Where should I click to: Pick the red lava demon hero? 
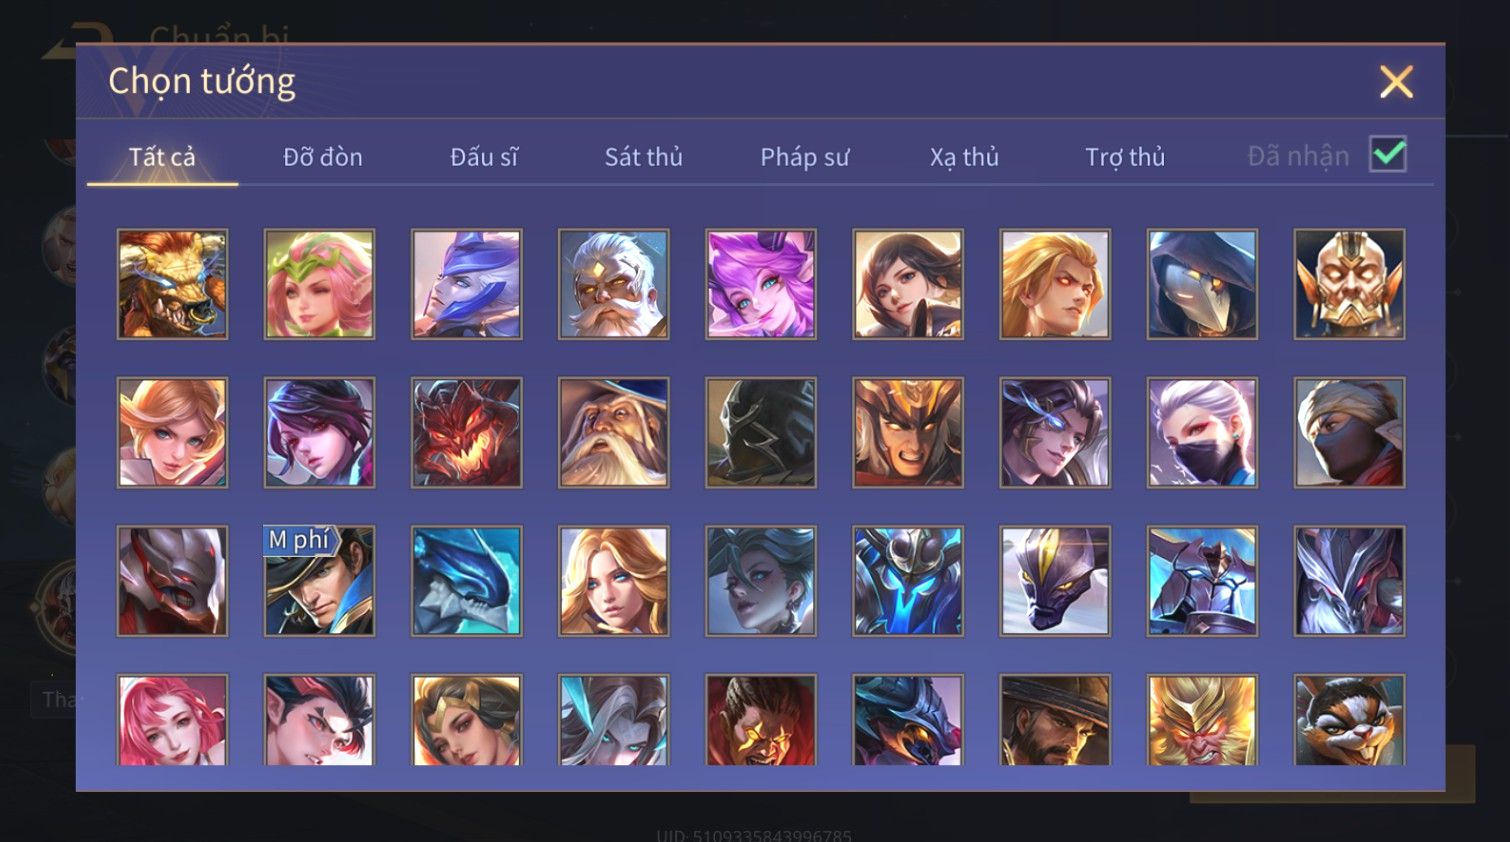(x=466, y=433)
